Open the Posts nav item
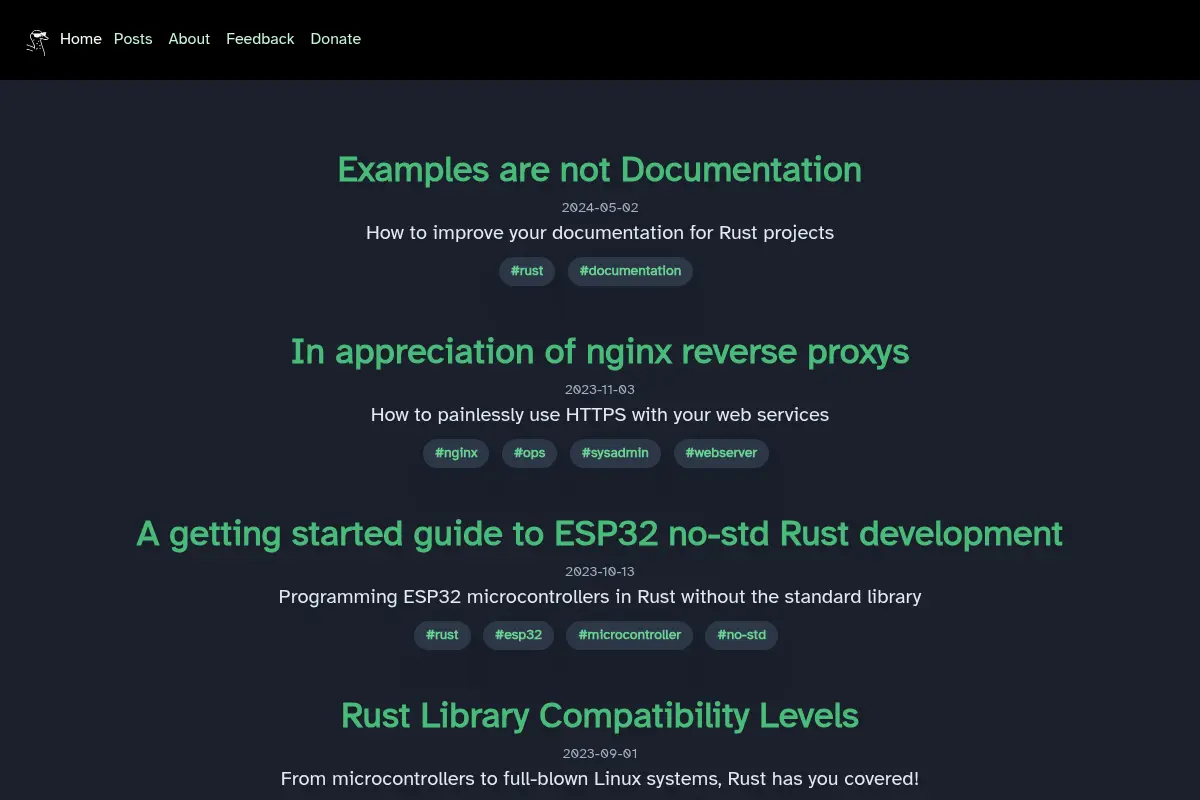This screenshot has height=800, width=1200. coord(133,39)
